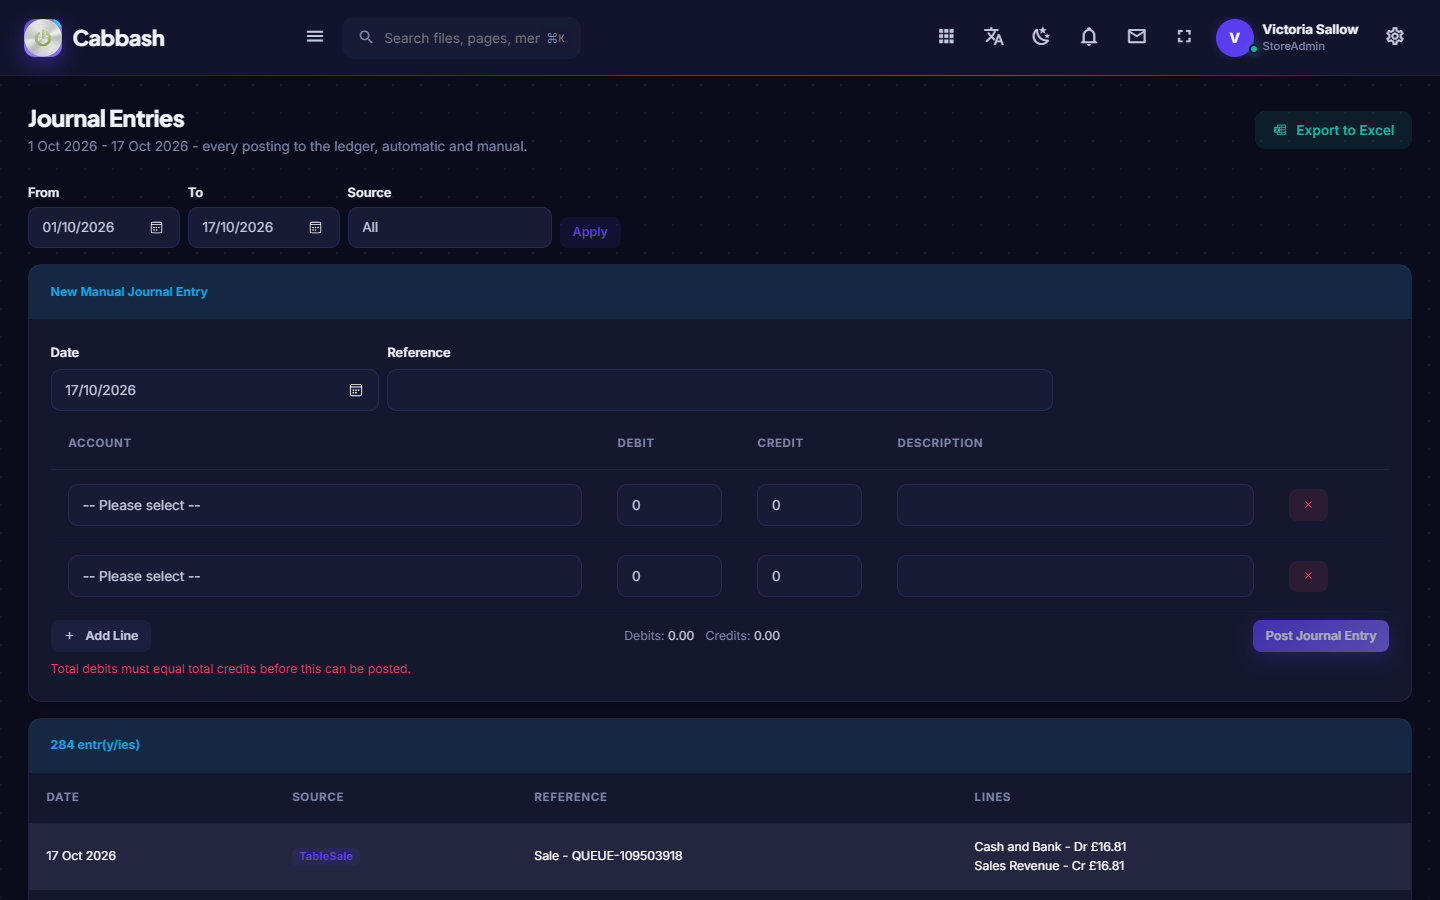The height and width of the screenshot is (900, 1440).
Task: Select account for first journal line
Action: point(325,505)
